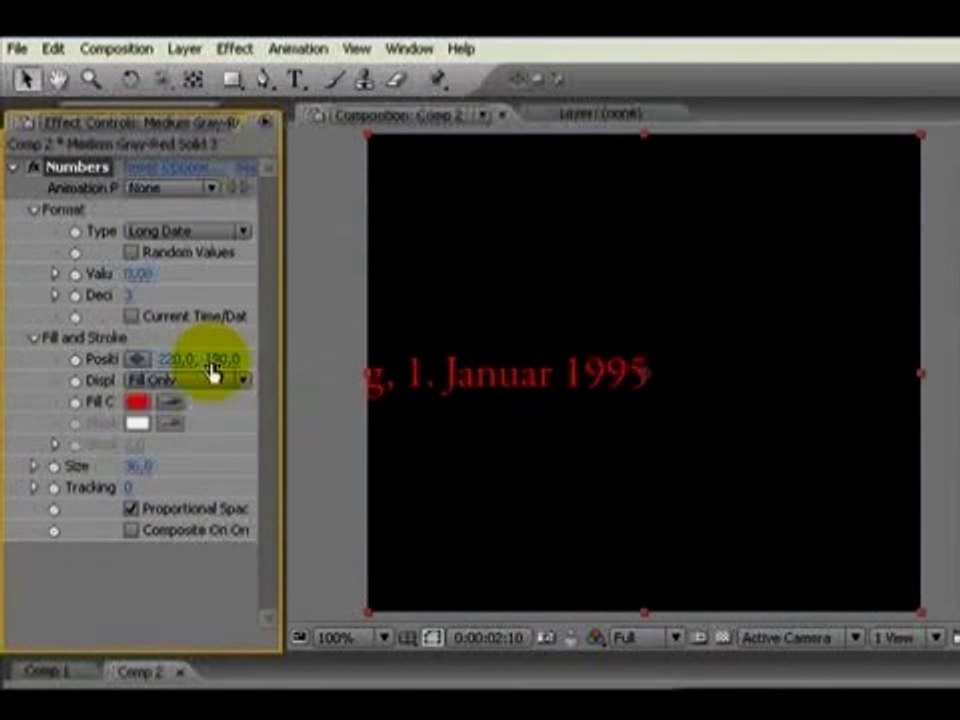Image resolution: width=960 pixels, height=720 pixels.
Task: Enable Composite On Original checkbox
Action: pos(131,530)
